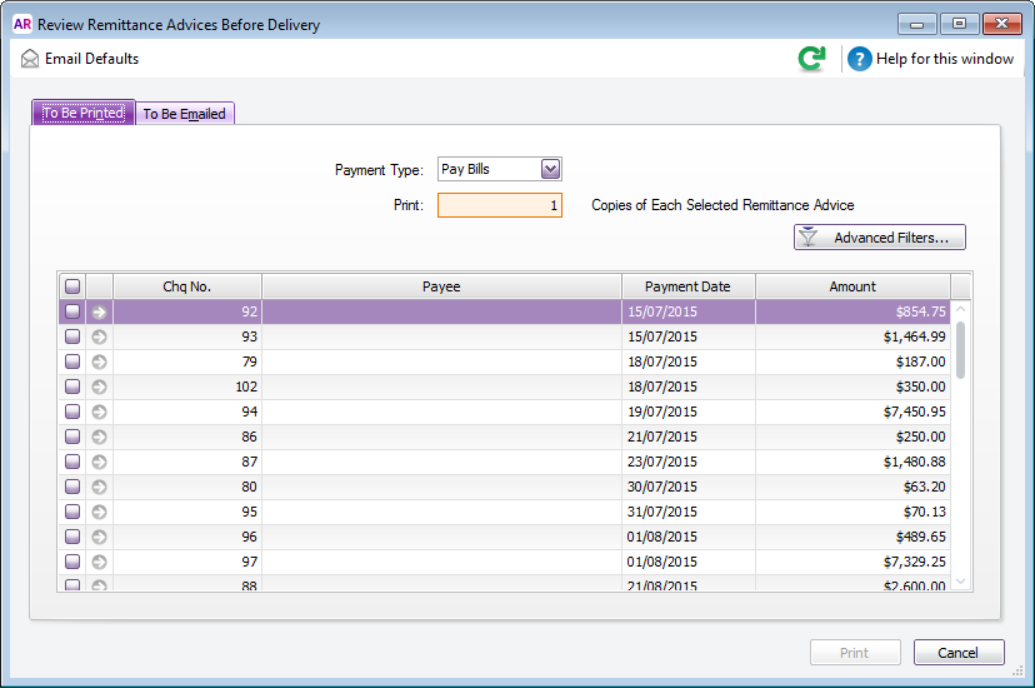Tick checkbox for cheque 102
Image resolution: width=1035 pixels, height=688 pixels.
[73, 387]
